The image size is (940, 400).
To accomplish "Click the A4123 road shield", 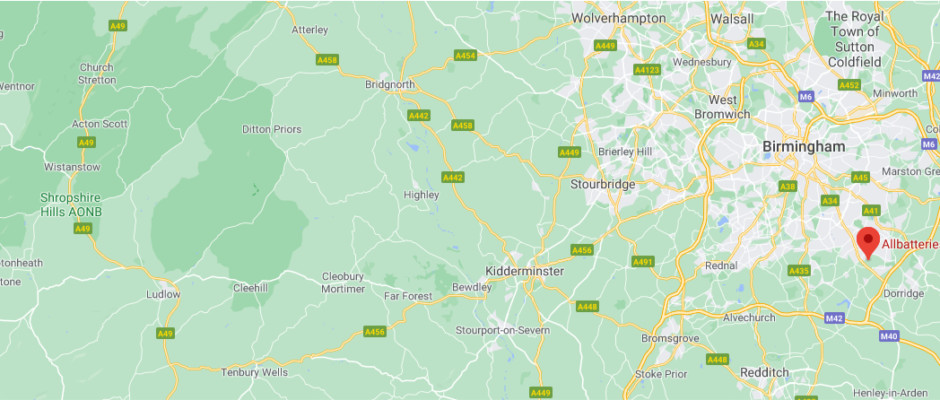I will pos(647,70).
